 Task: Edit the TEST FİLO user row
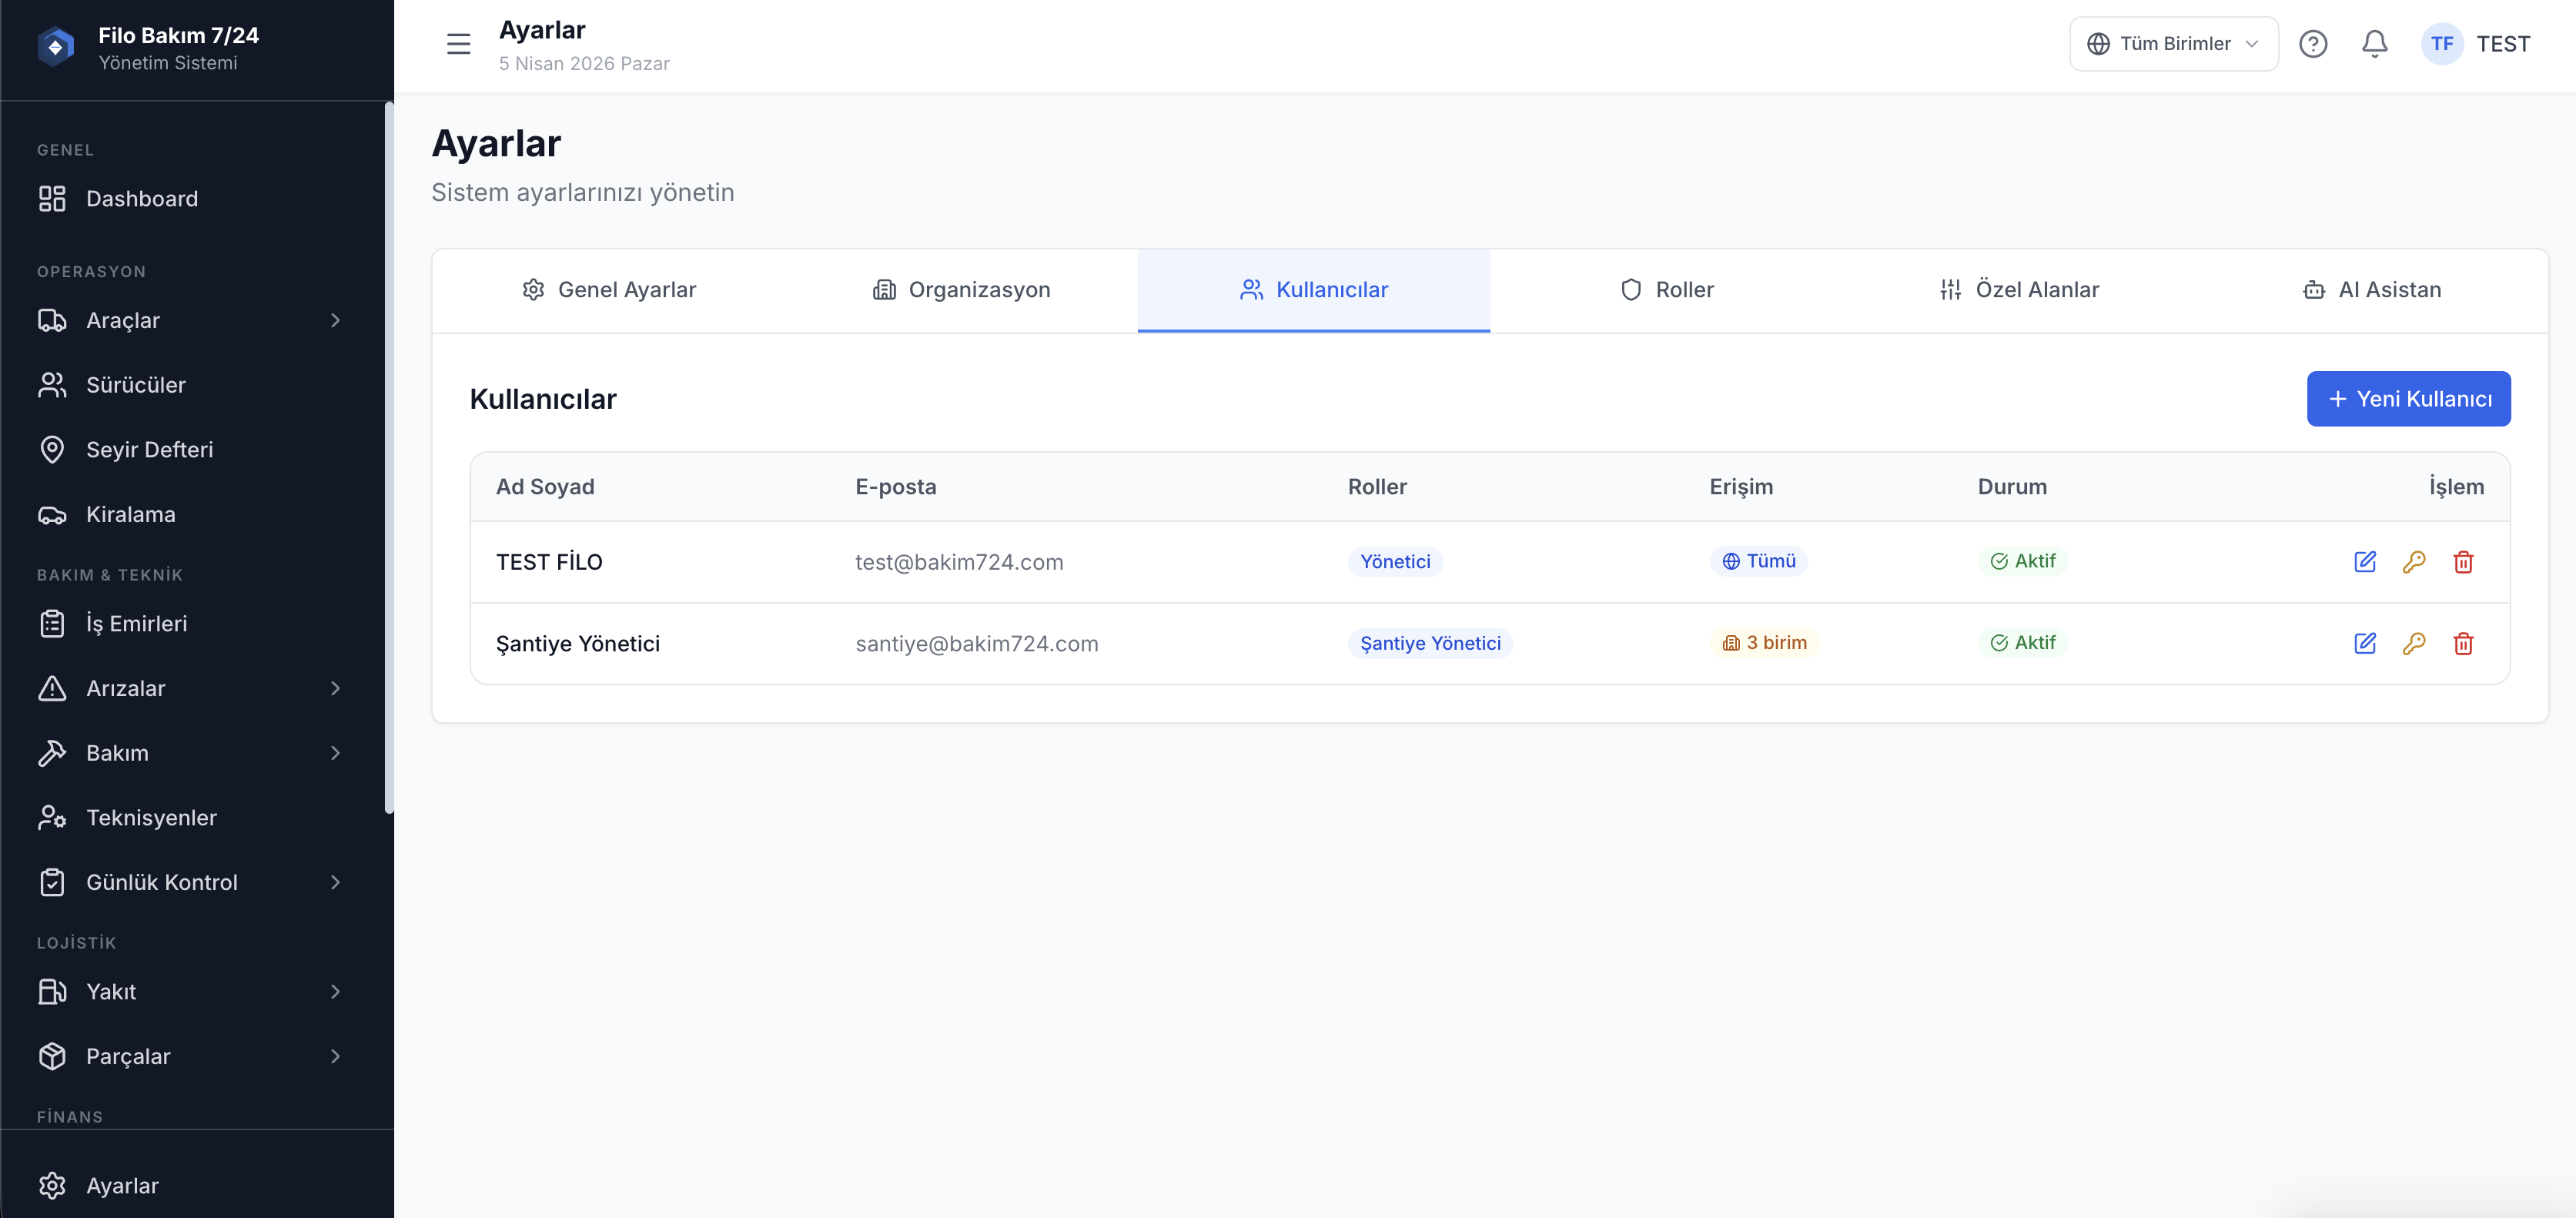[x=2364, y=562]
